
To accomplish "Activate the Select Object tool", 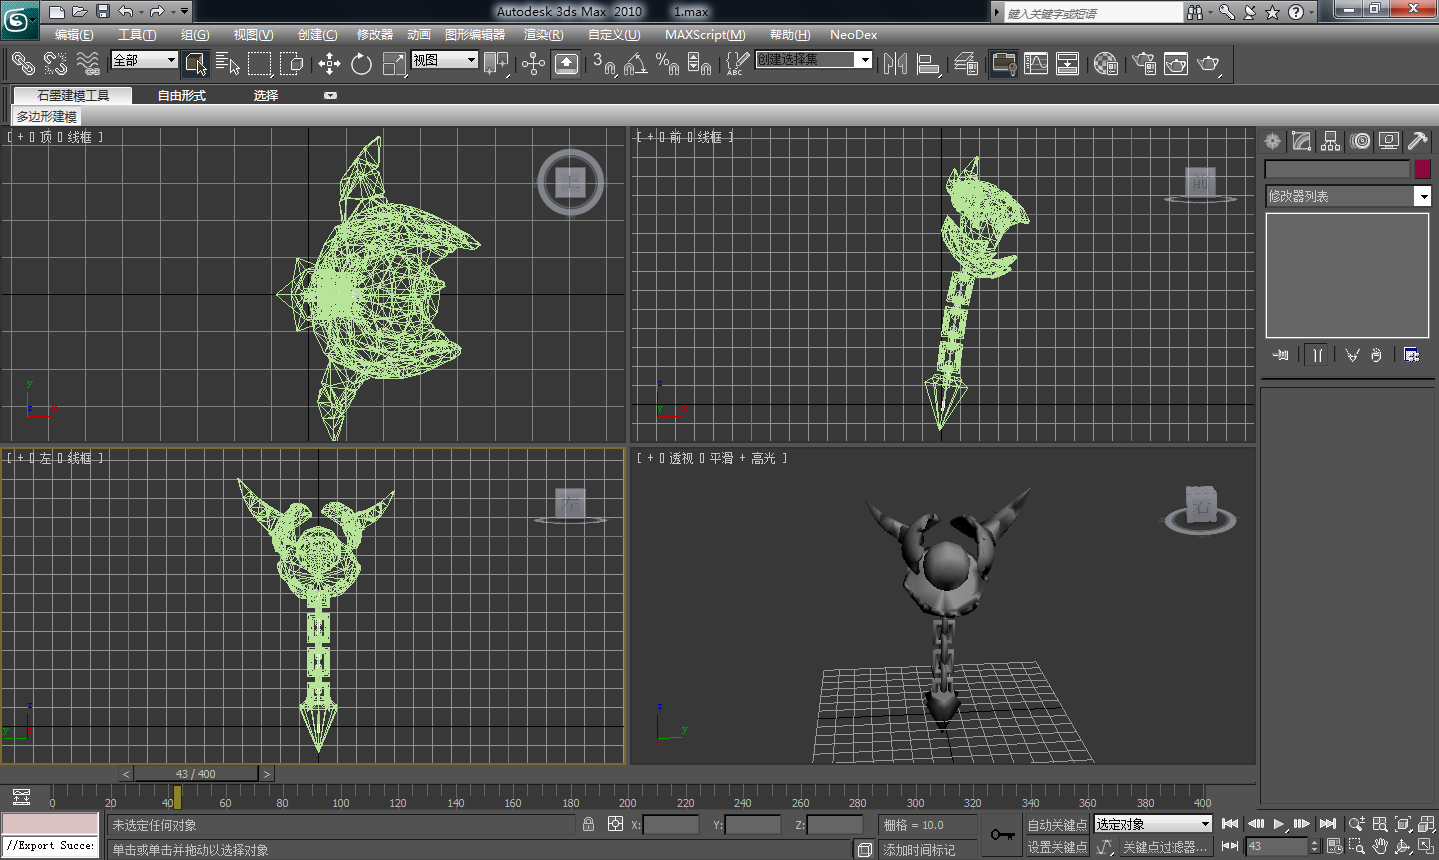I will 196,63.
